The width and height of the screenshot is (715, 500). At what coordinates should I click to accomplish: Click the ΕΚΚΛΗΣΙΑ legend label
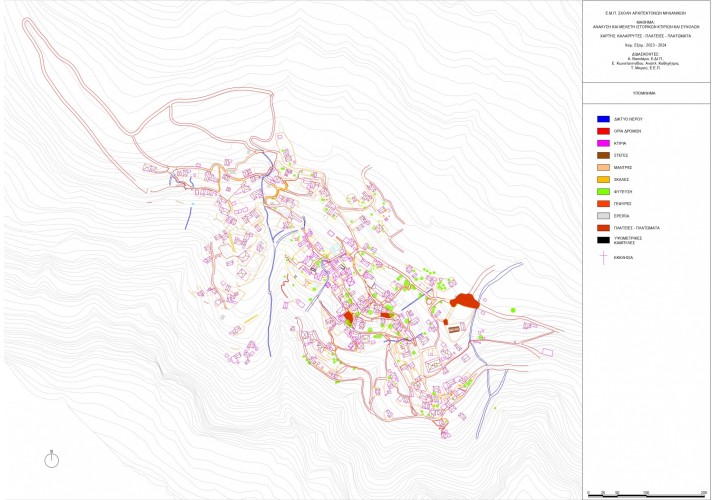click(x=623, y=258)
